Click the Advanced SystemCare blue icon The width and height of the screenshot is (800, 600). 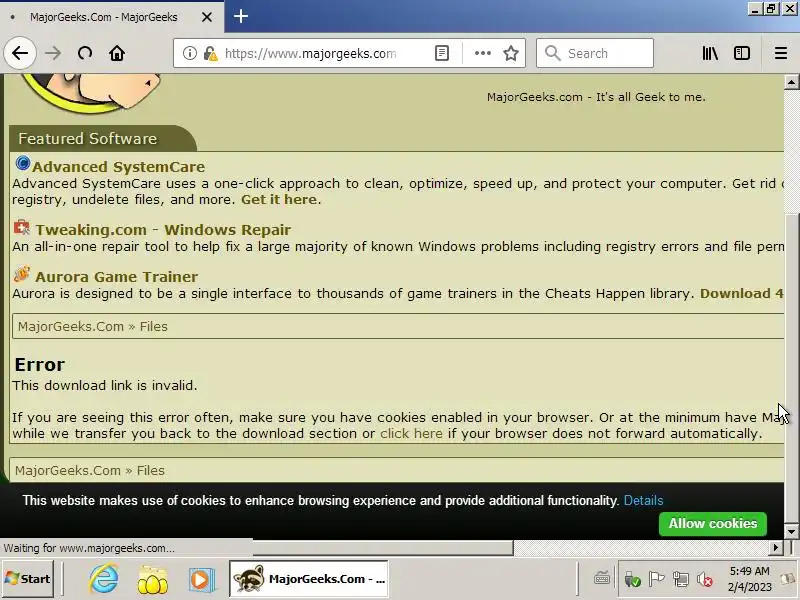tap(22, 163)
